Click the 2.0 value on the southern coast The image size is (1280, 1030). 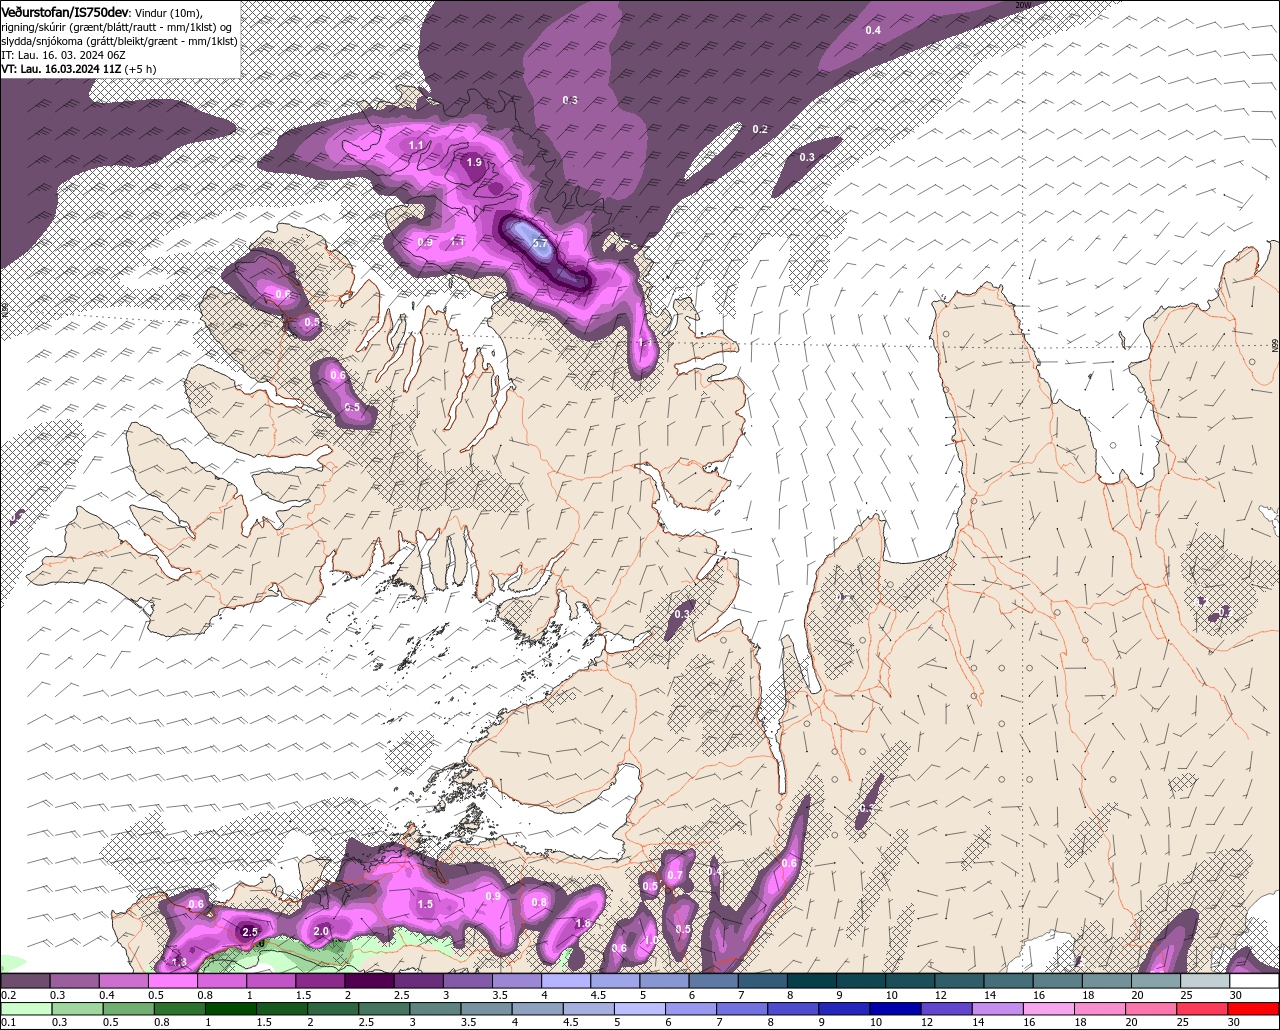click(x=322, y=931)
